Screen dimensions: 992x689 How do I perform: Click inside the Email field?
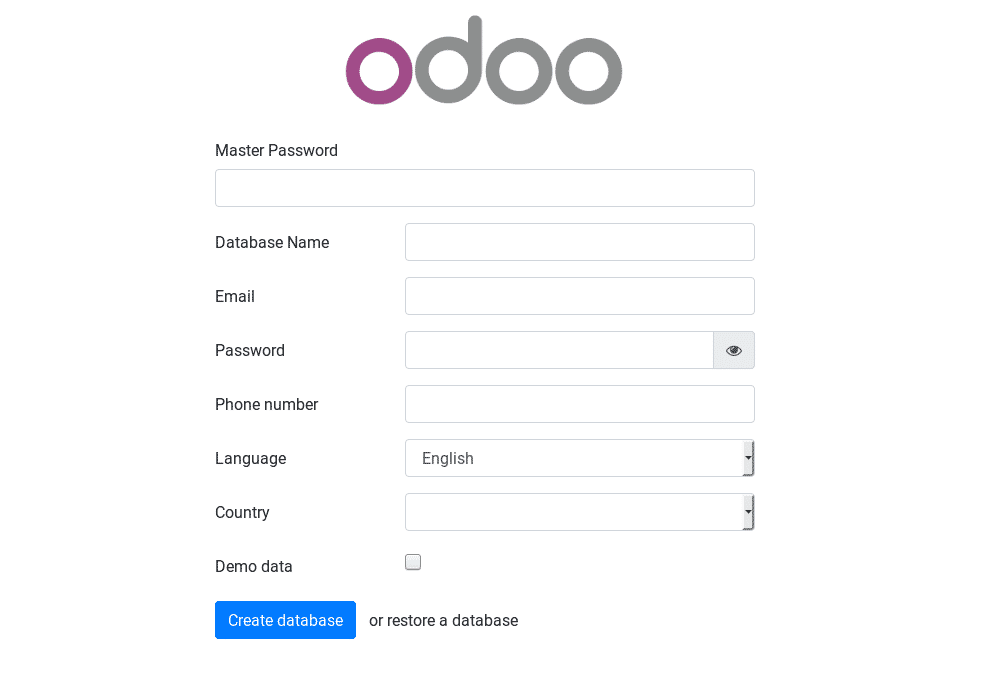pyautogui.click(x=579, y=296)
